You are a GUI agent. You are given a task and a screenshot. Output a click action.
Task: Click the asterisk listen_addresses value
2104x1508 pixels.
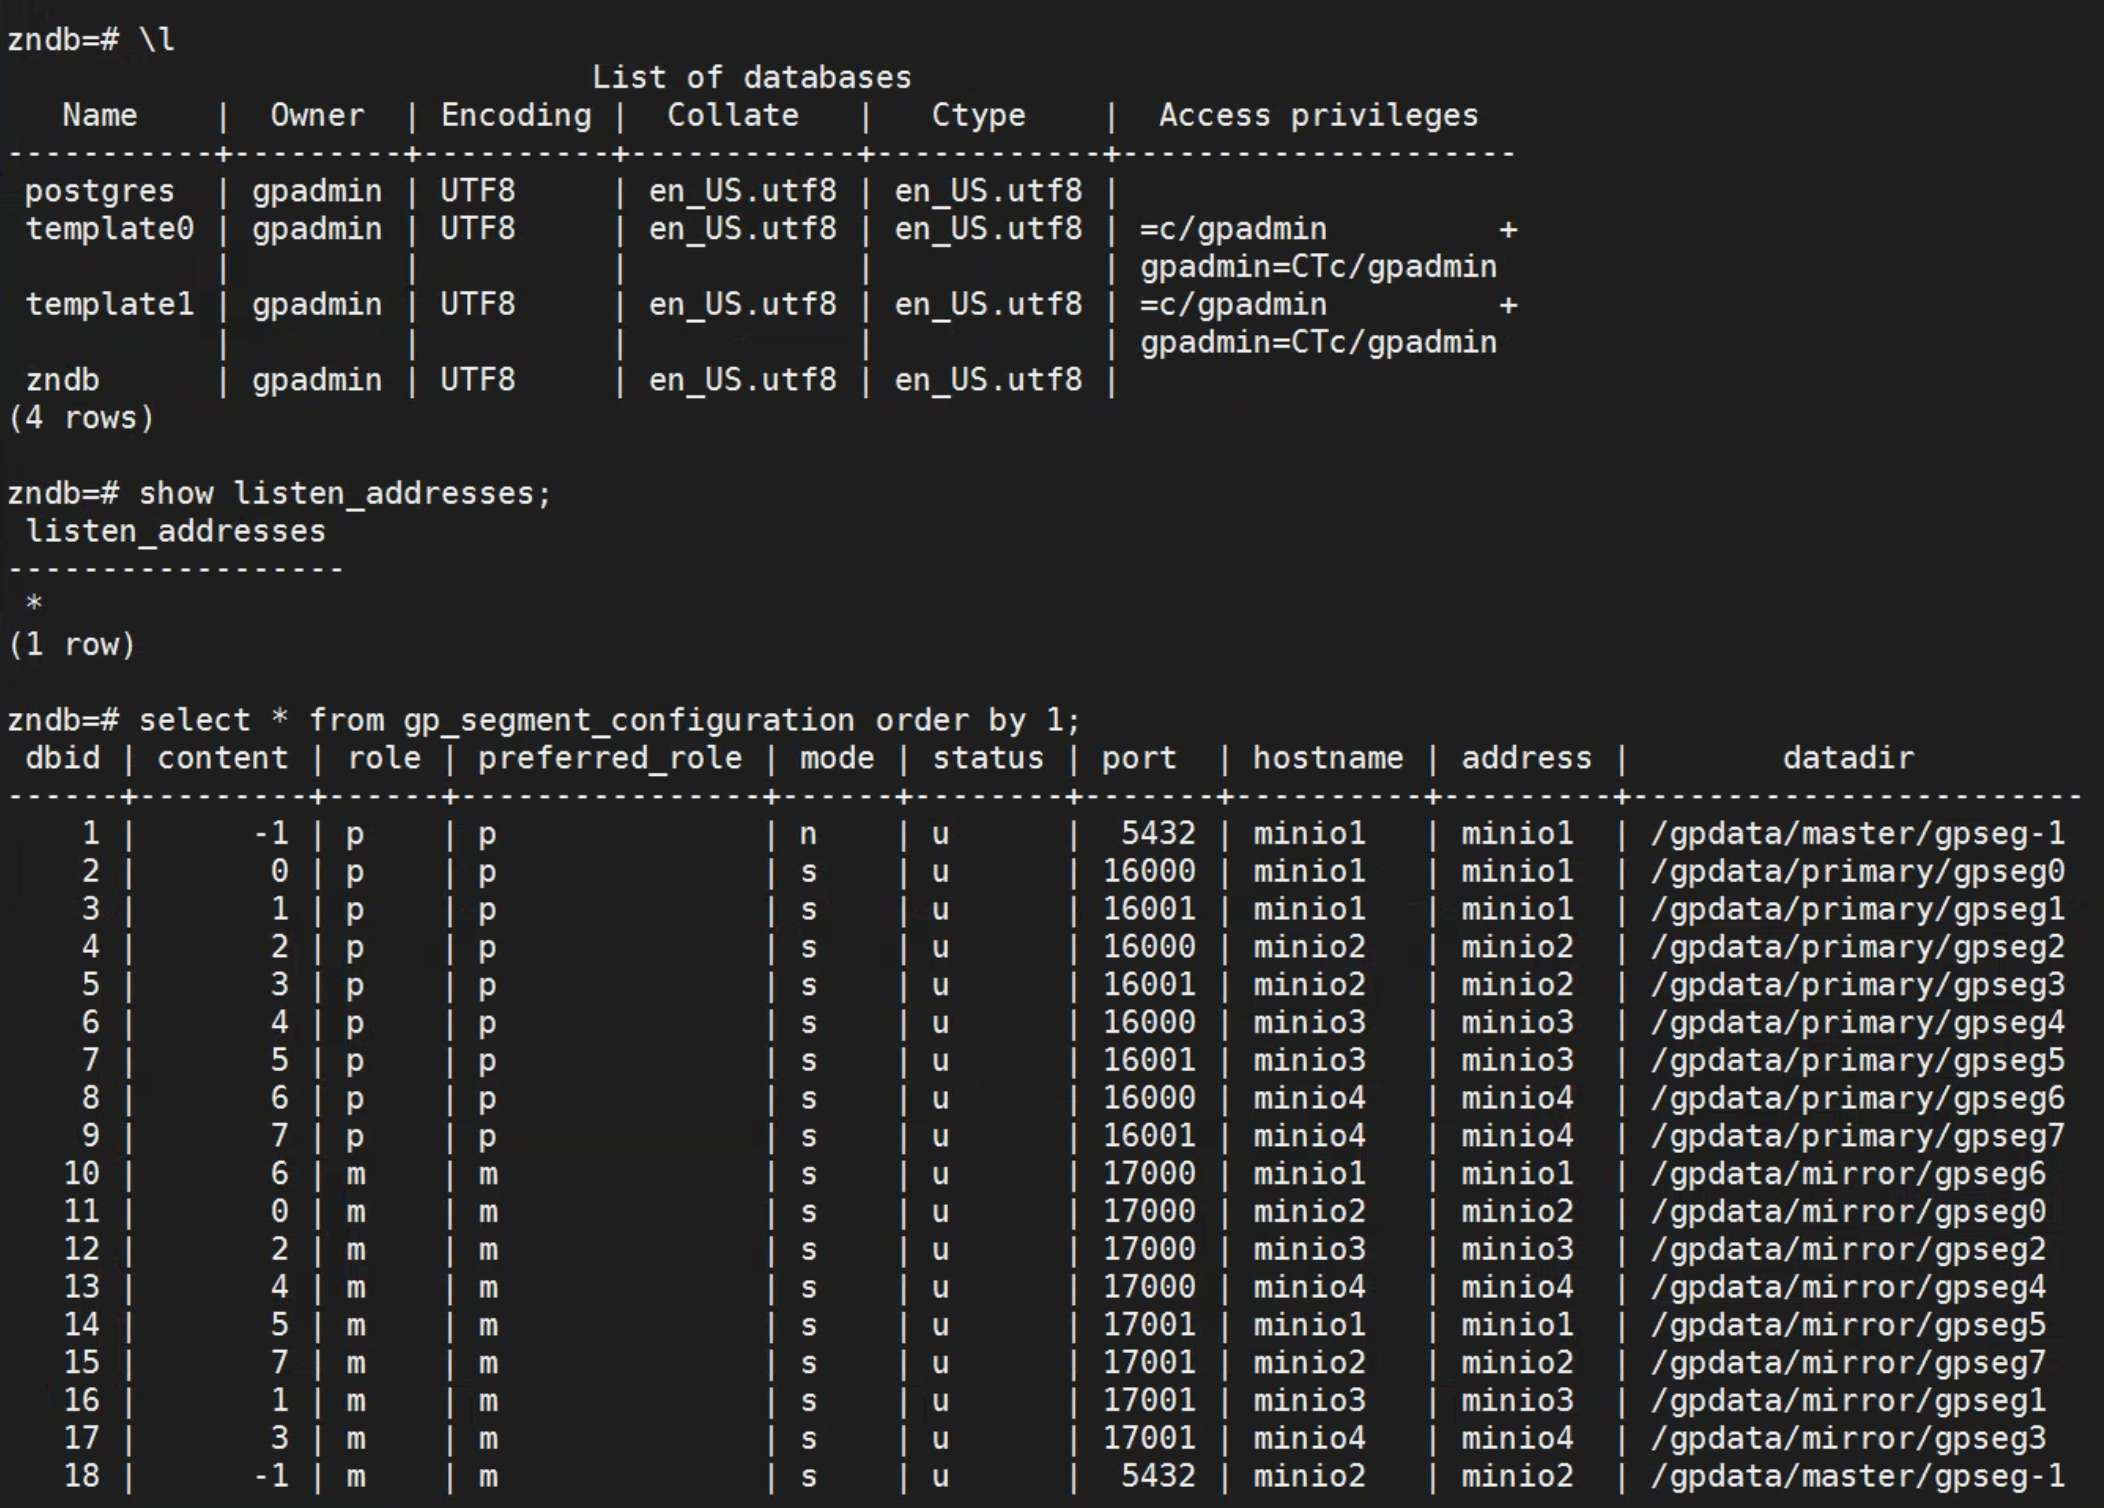[34, 604]
